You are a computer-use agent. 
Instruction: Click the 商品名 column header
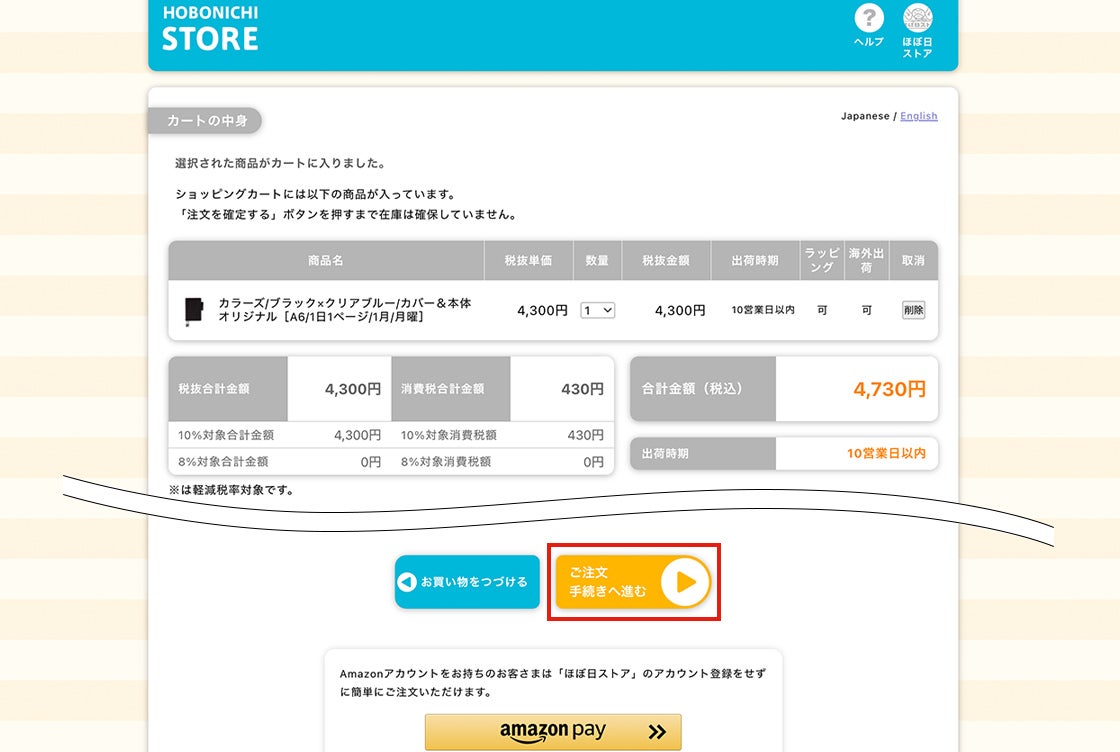(x=325, y=260)
